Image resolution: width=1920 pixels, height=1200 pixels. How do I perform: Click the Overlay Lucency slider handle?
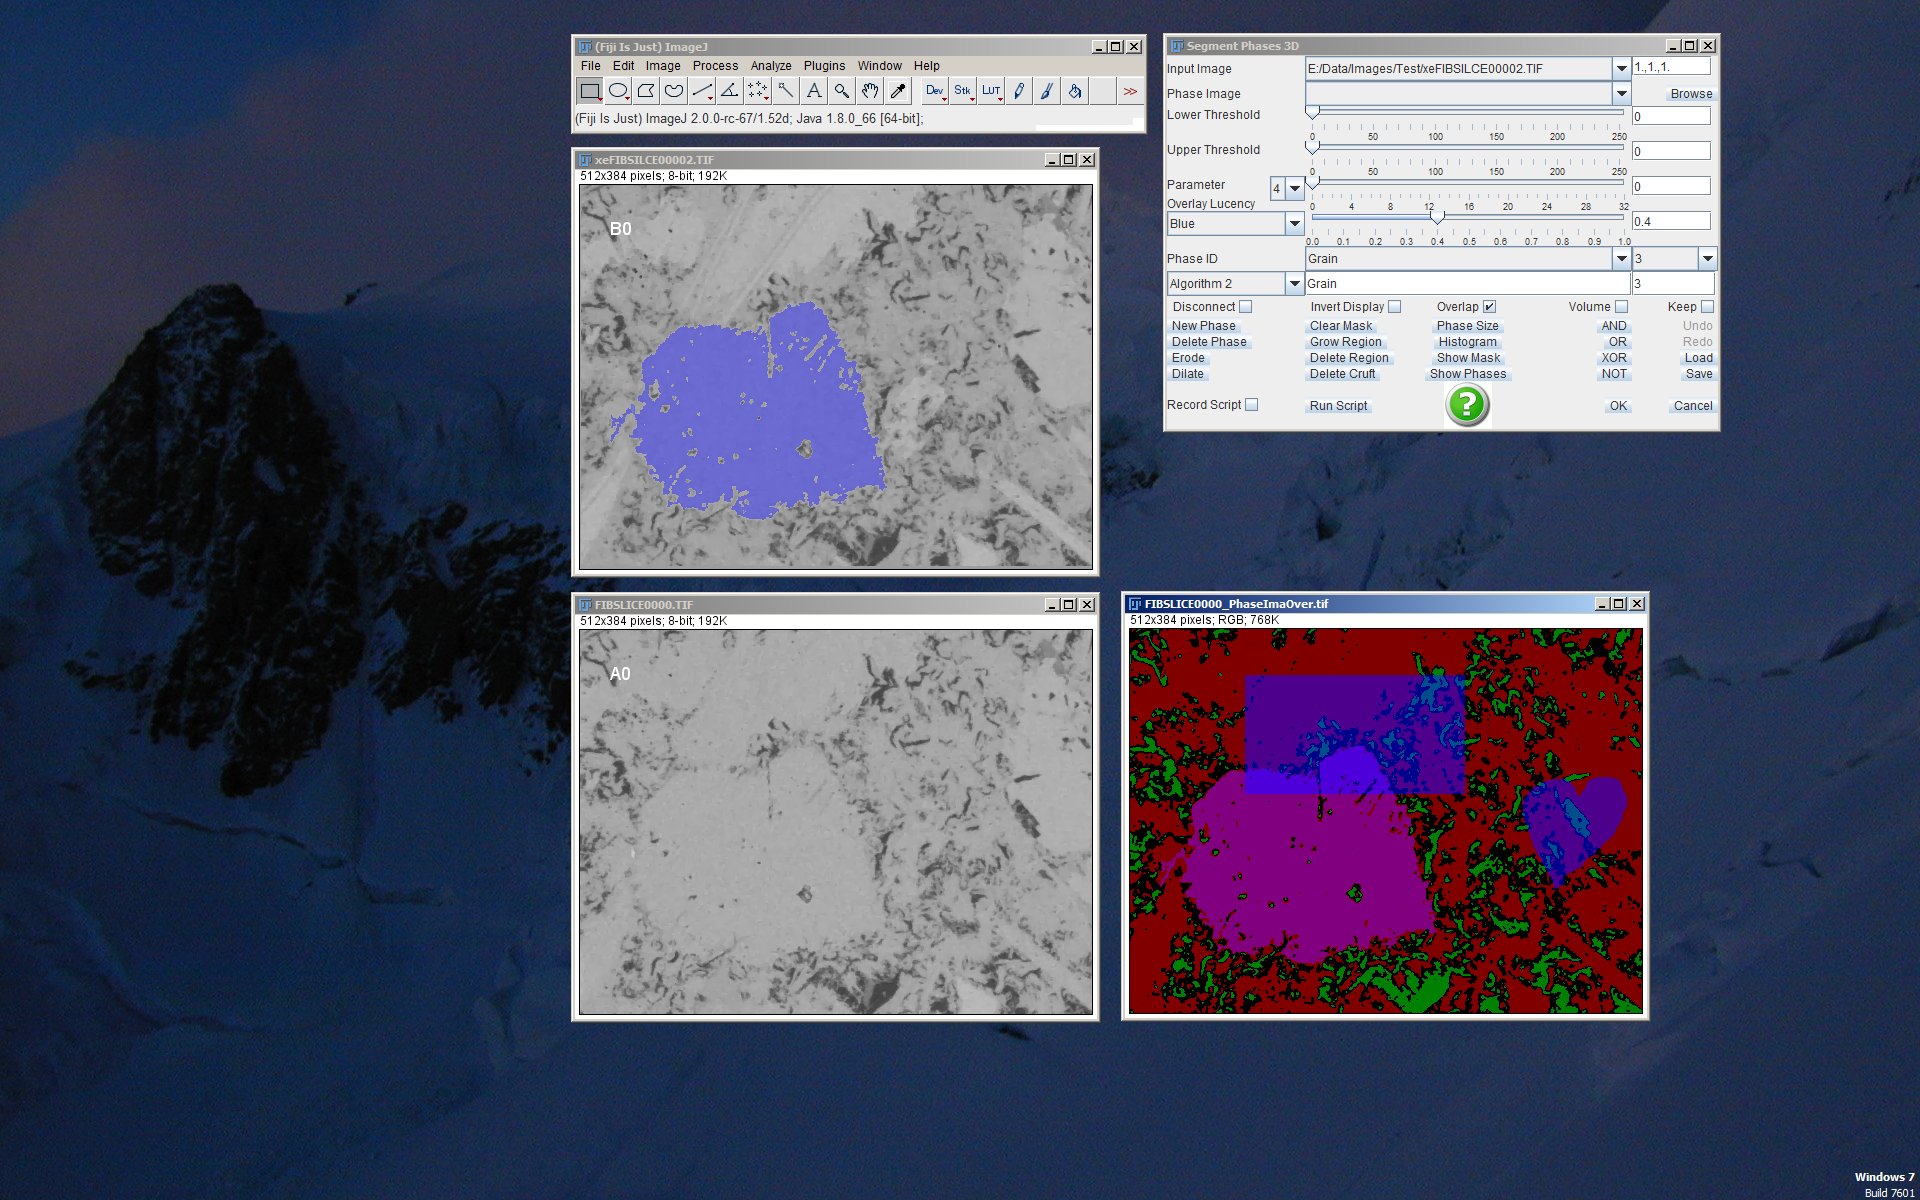pos(1436,216)
